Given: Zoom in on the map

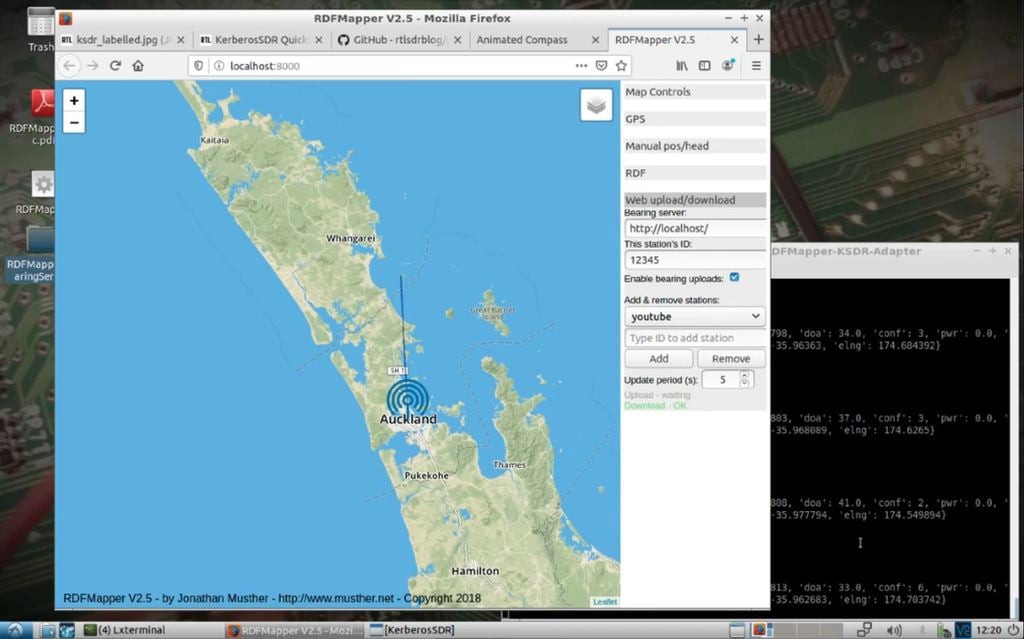Looking at the screenshot, I should pos(74,101).
